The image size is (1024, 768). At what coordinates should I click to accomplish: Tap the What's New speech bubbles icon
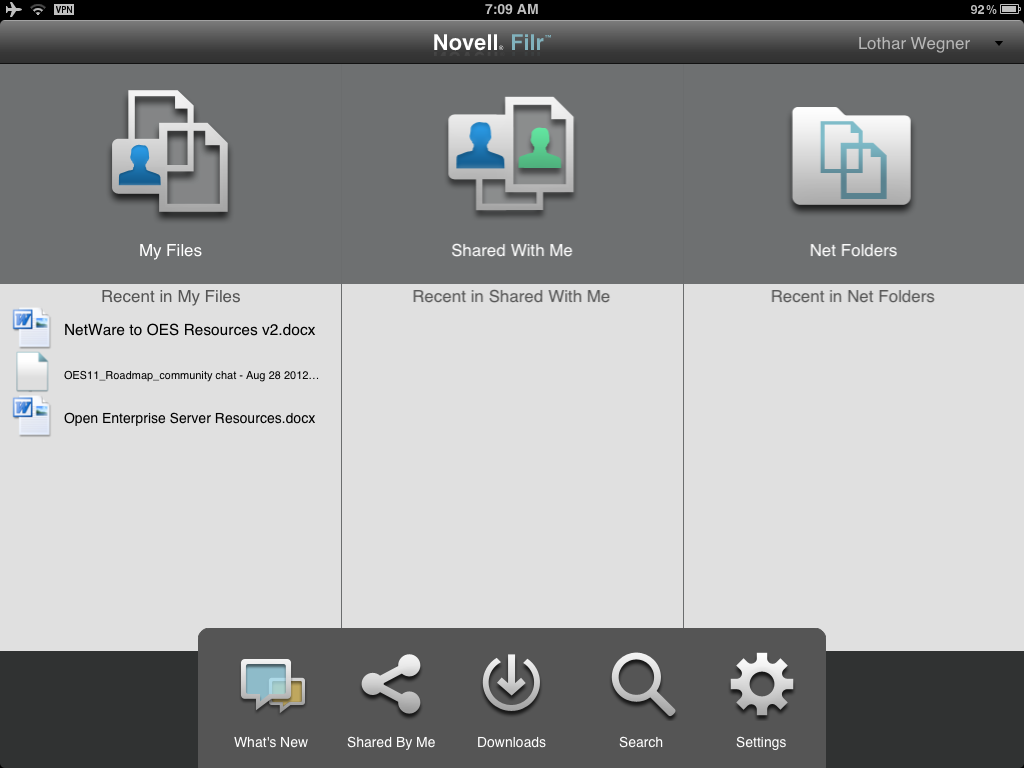pos(272,685)
